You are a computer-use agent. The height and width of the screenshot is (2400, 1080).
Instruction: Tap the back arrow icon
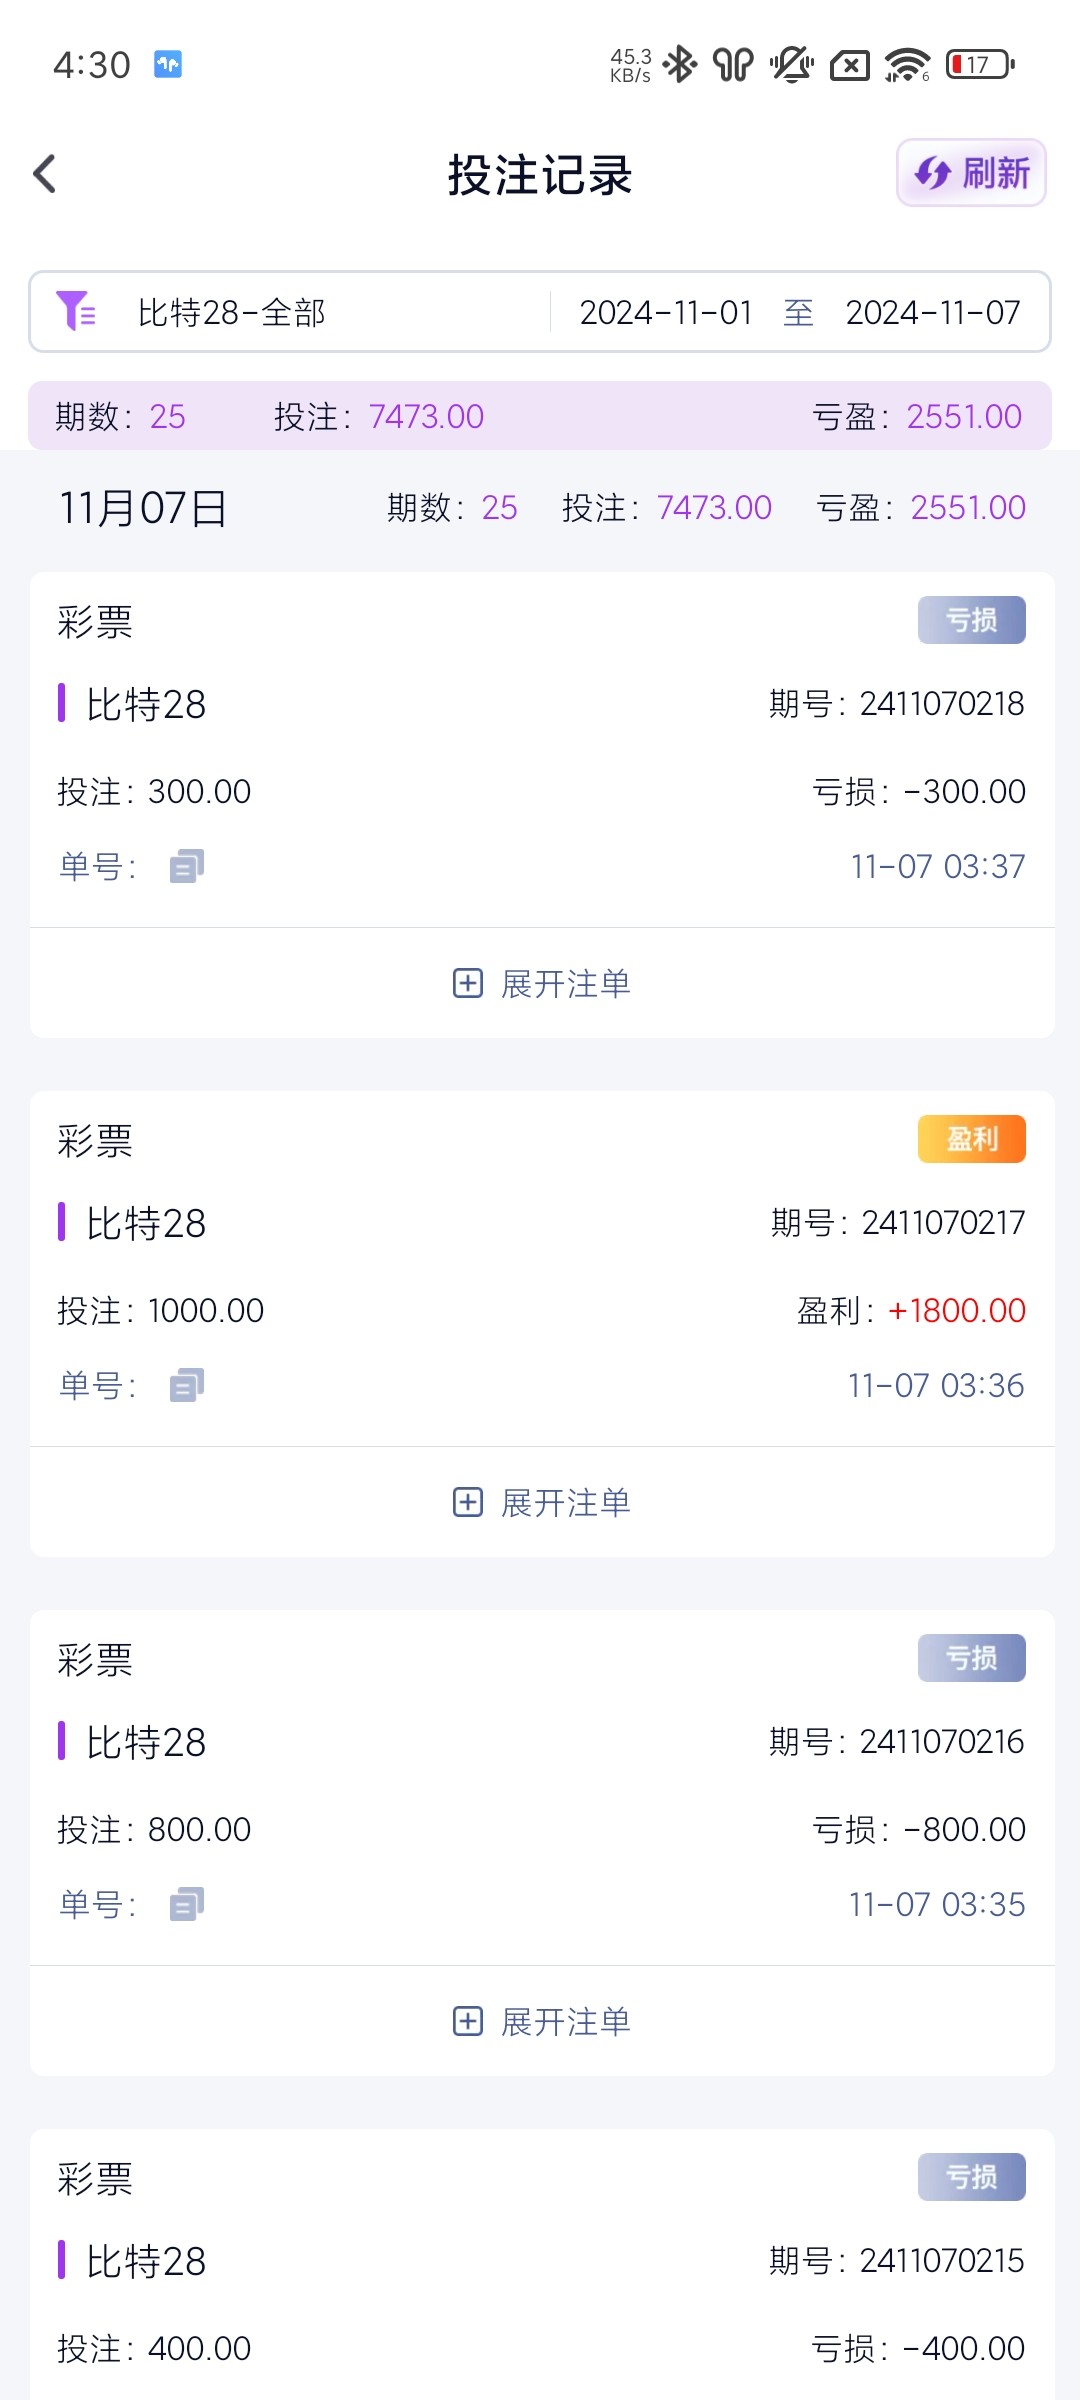pos(45,174)
